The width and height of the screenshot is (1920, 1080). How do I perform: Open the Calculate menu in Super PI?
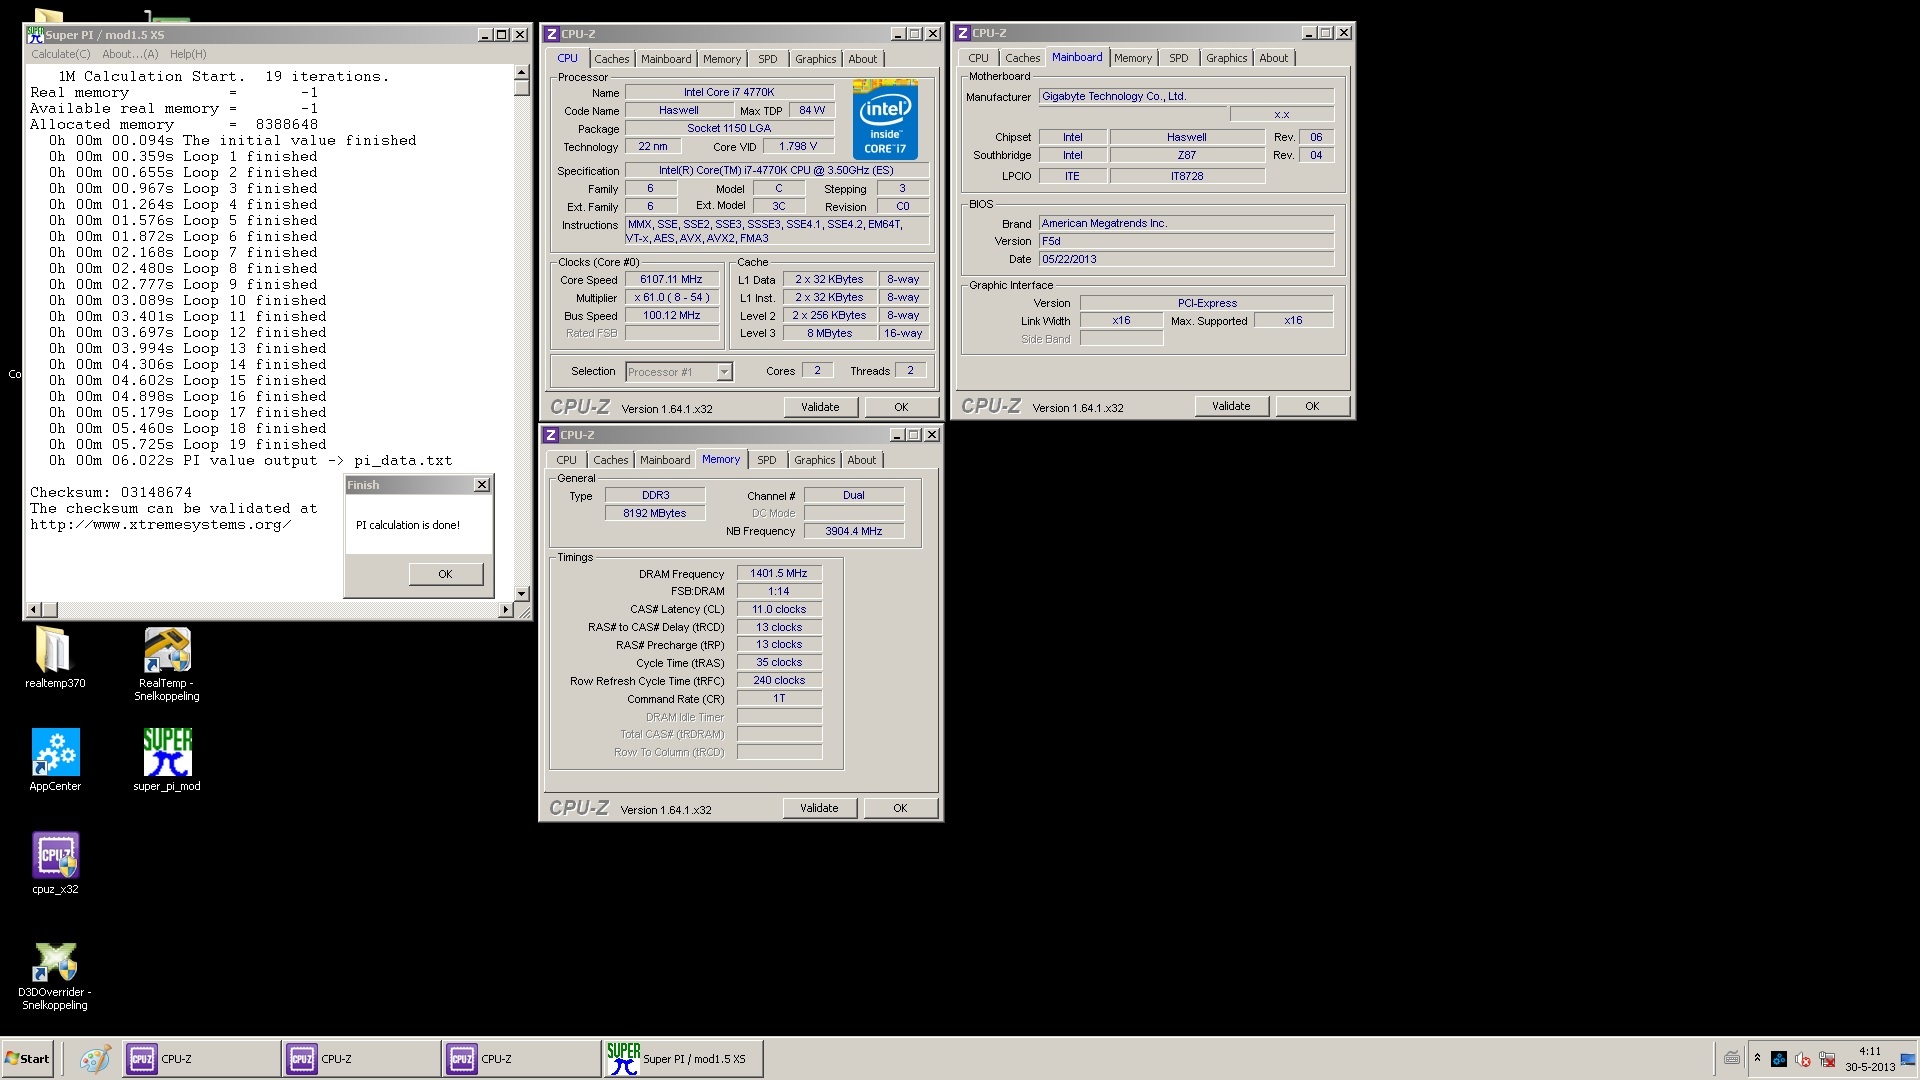pos(60,54)
